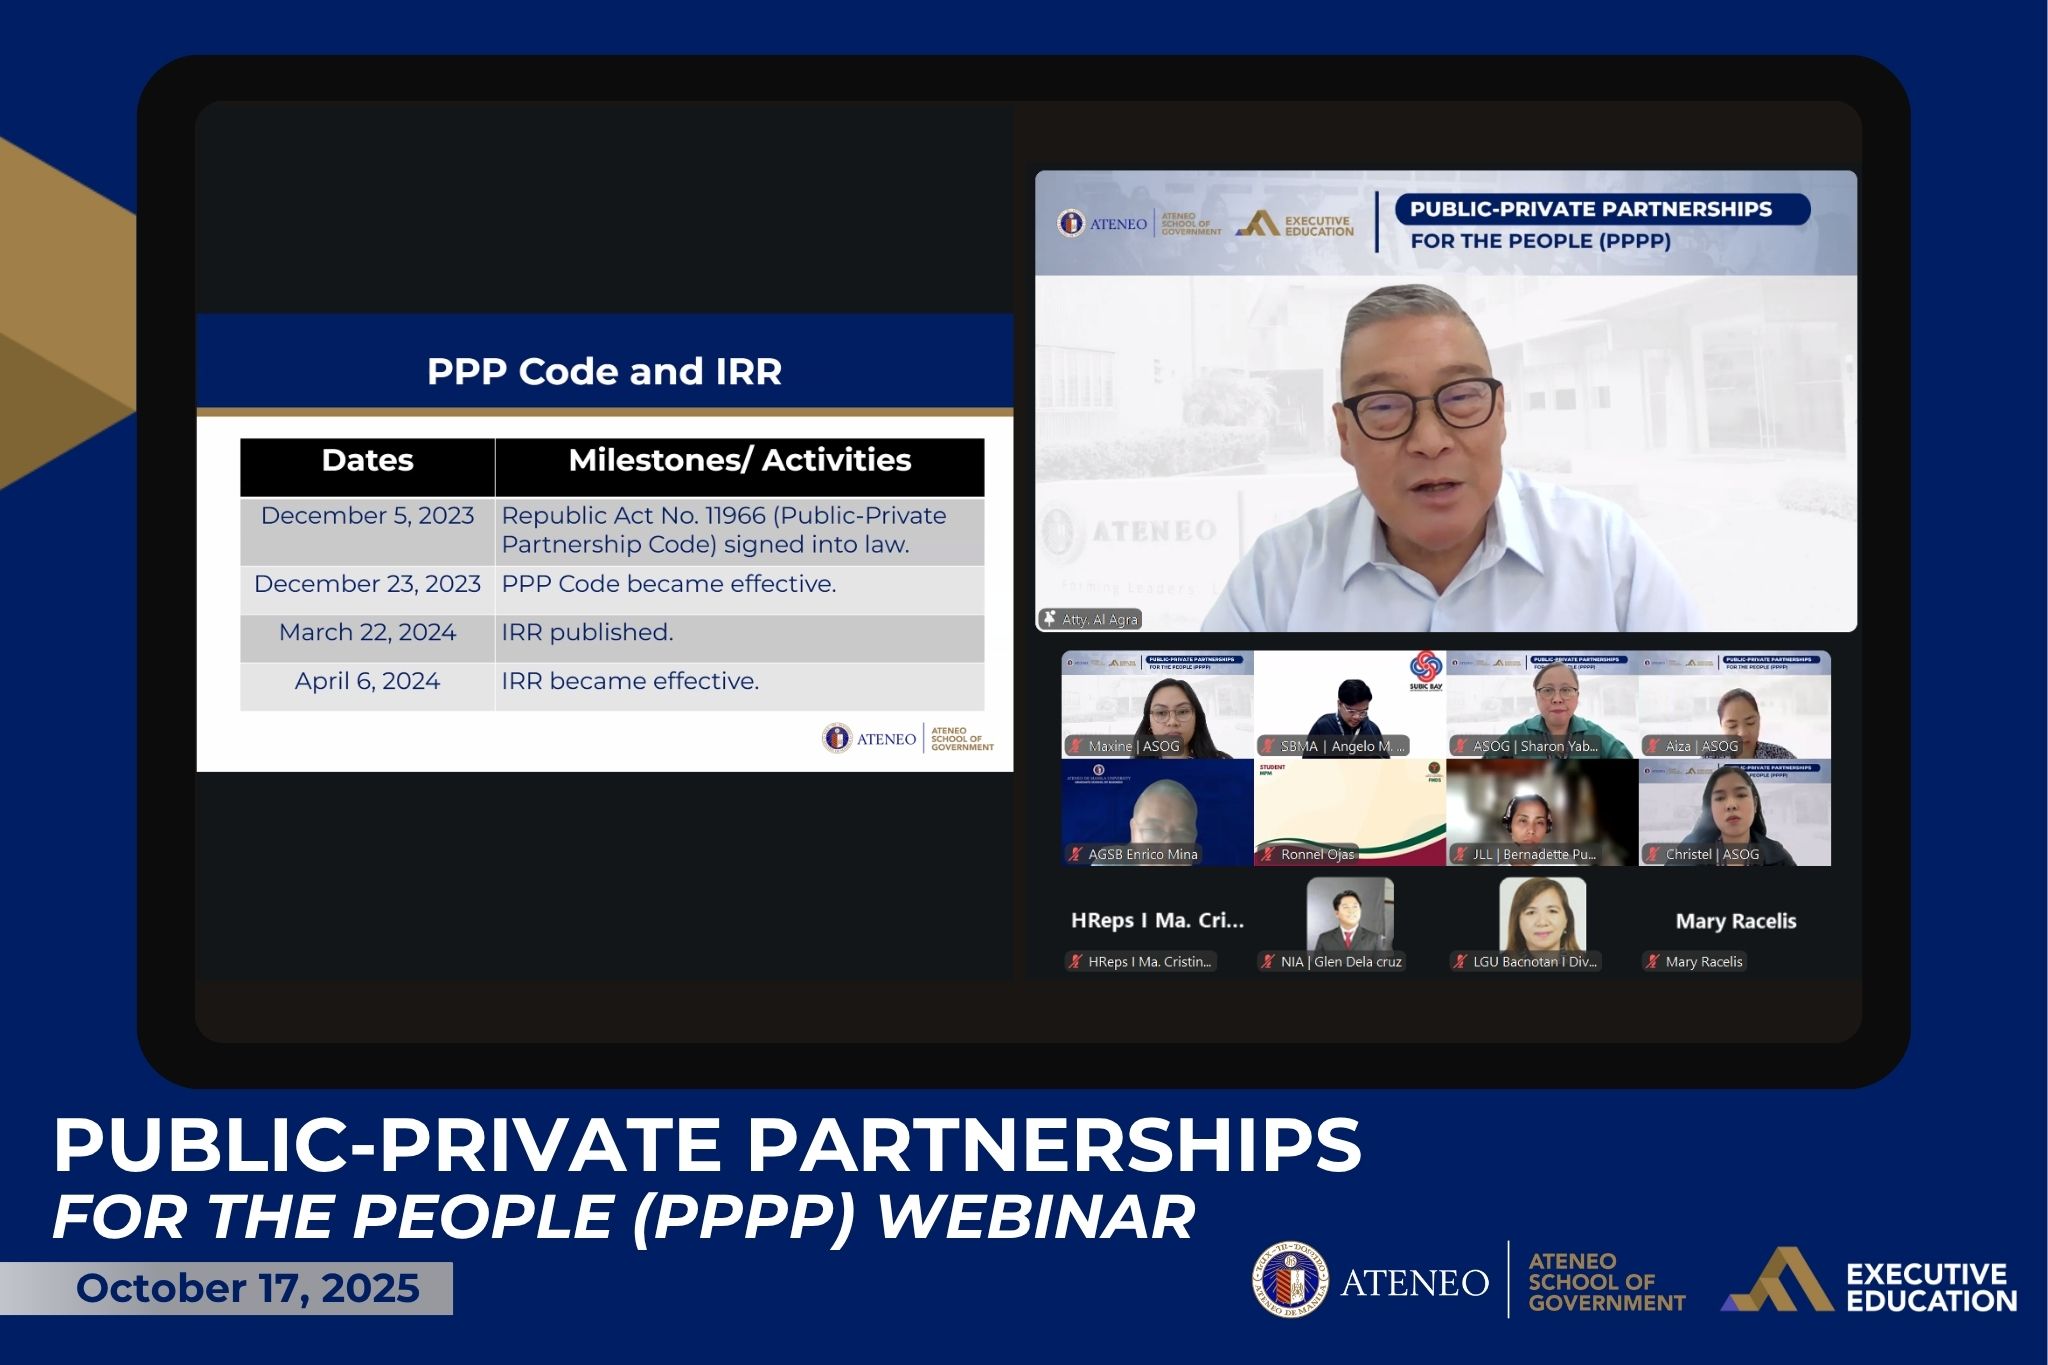Unmute Maxine | ASOG's microphone
This screenshot has width=2048, height=1365.
click(x=1075, y=746)
